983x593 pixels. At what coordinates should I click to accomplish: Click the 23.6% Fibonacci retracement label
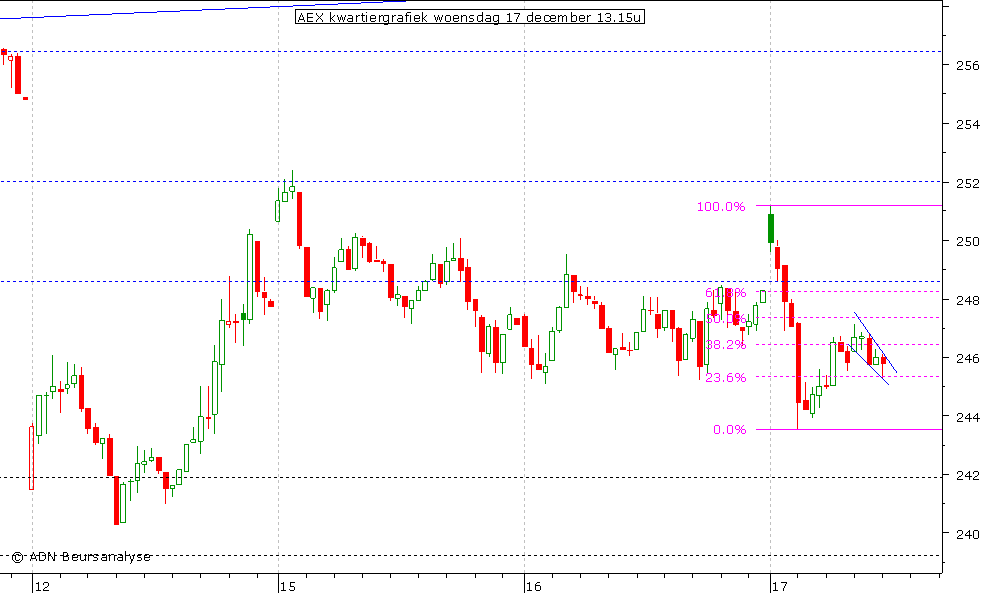pos(725,378)
